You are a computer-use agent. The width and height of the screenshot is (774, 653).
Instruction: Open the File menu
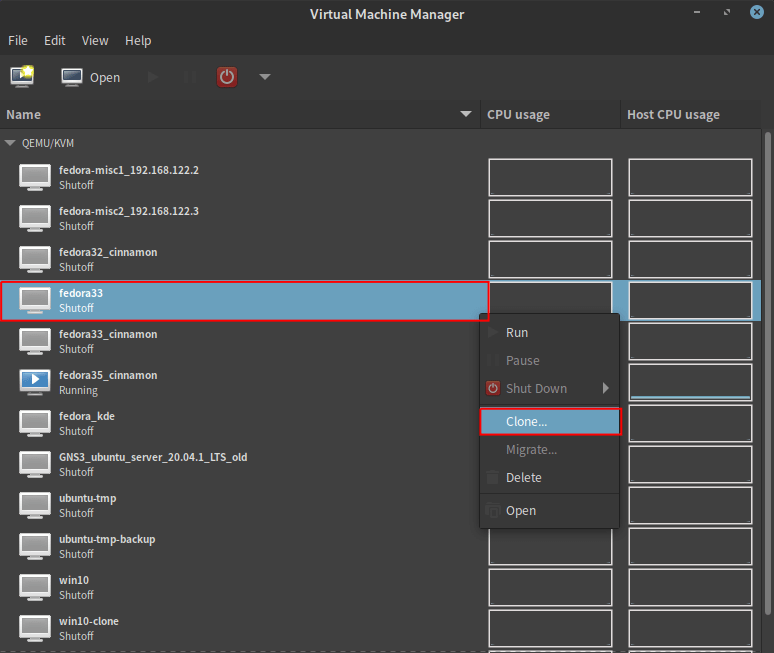pos(18,40)
